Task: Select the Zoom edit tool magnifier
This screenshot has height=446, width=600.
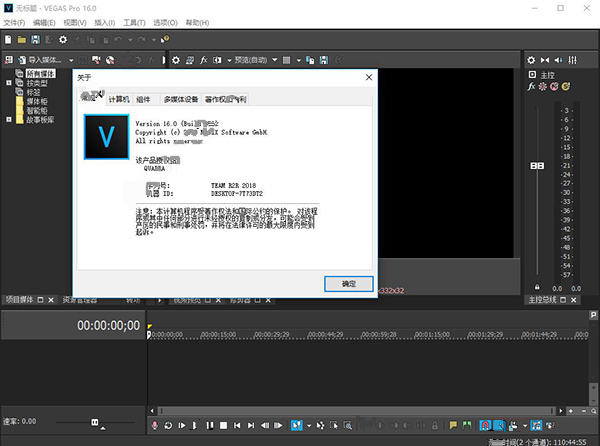Action: click(348, 425)
